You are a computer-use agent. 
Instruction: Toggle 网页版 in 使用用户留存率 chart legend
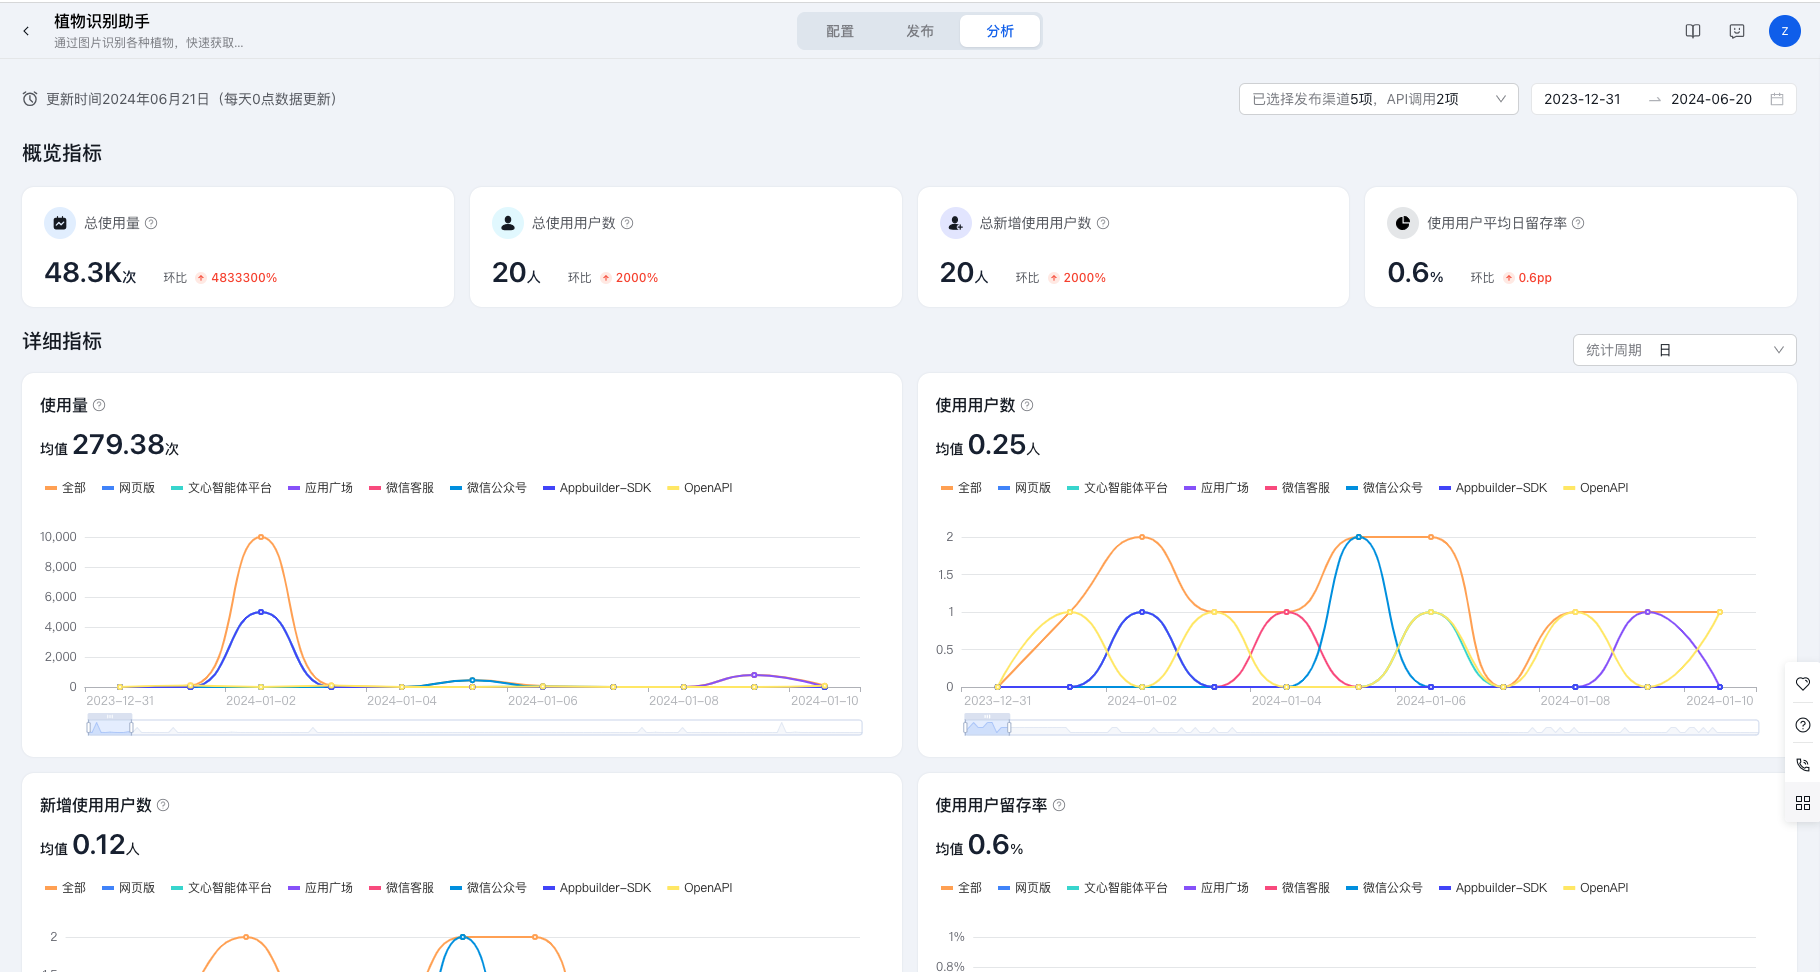point(1025,888)
